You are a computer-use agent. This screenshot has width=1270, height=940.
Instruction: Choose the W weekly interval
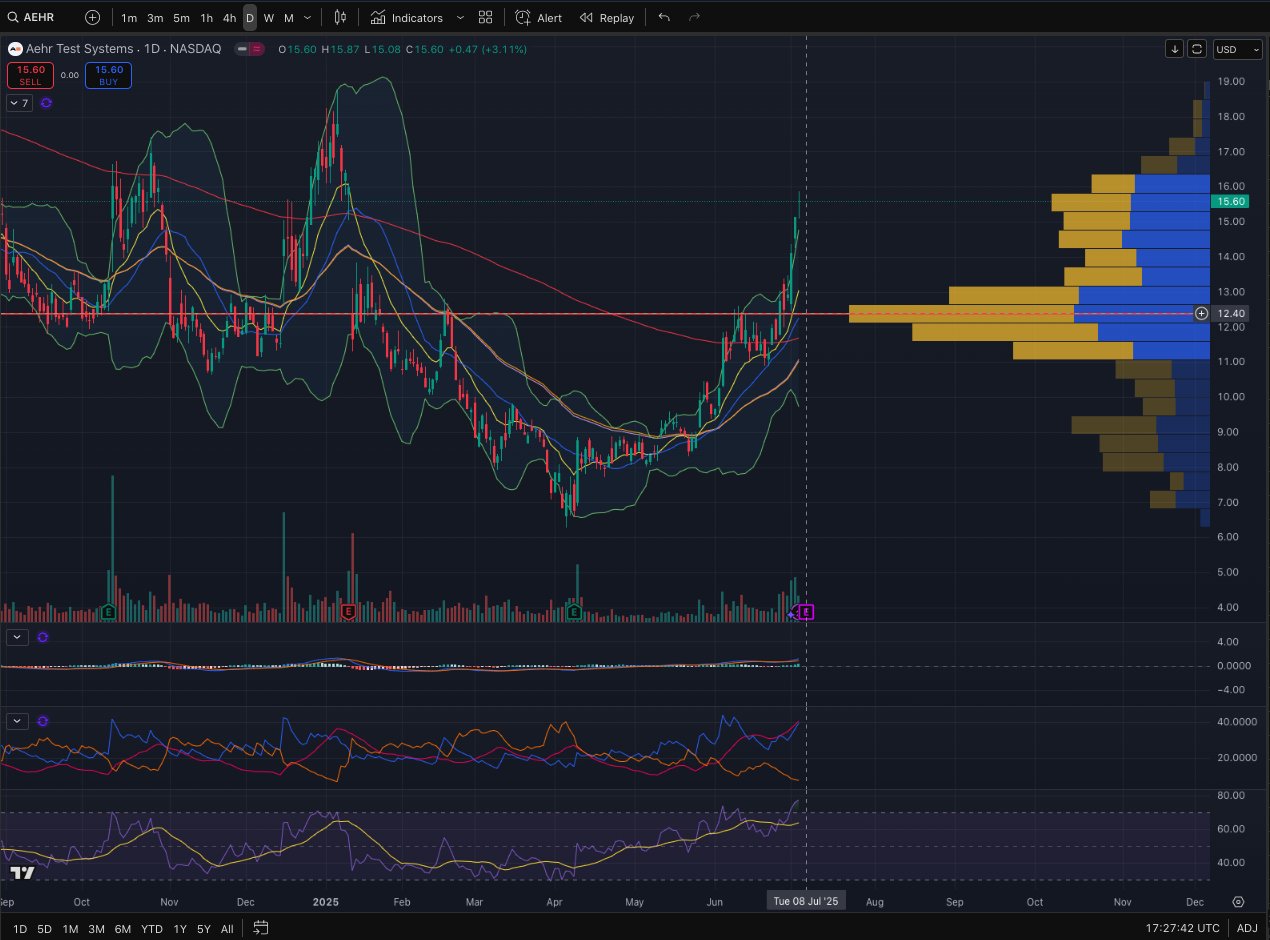[x=269, y=18]
